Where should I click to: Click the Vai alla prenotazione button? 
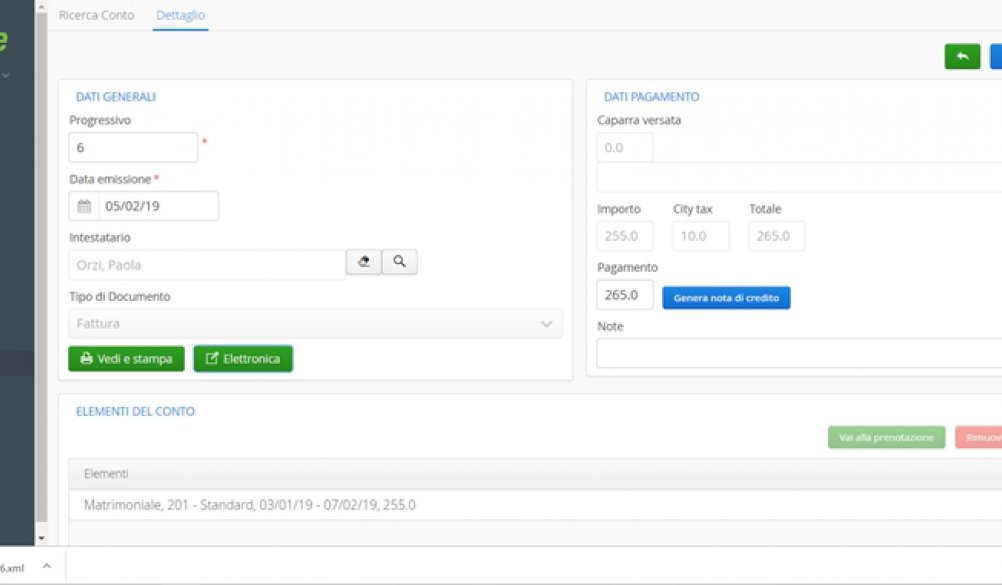886,437
